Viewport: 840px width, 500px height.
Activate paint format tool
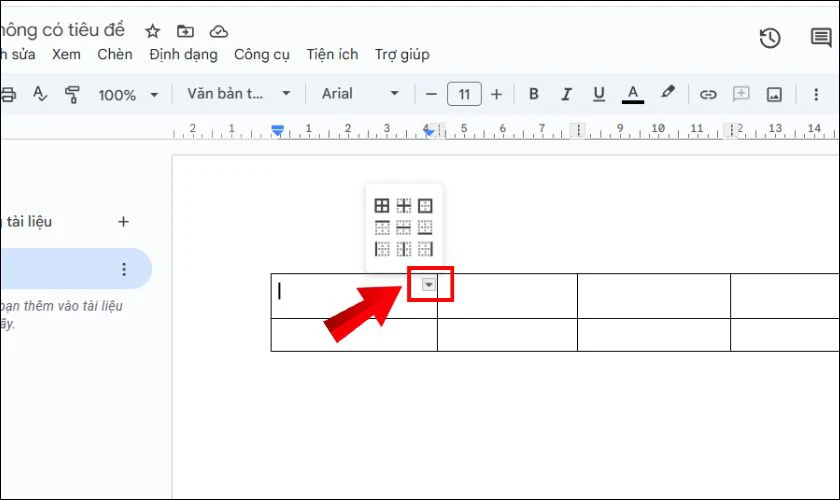72,94
